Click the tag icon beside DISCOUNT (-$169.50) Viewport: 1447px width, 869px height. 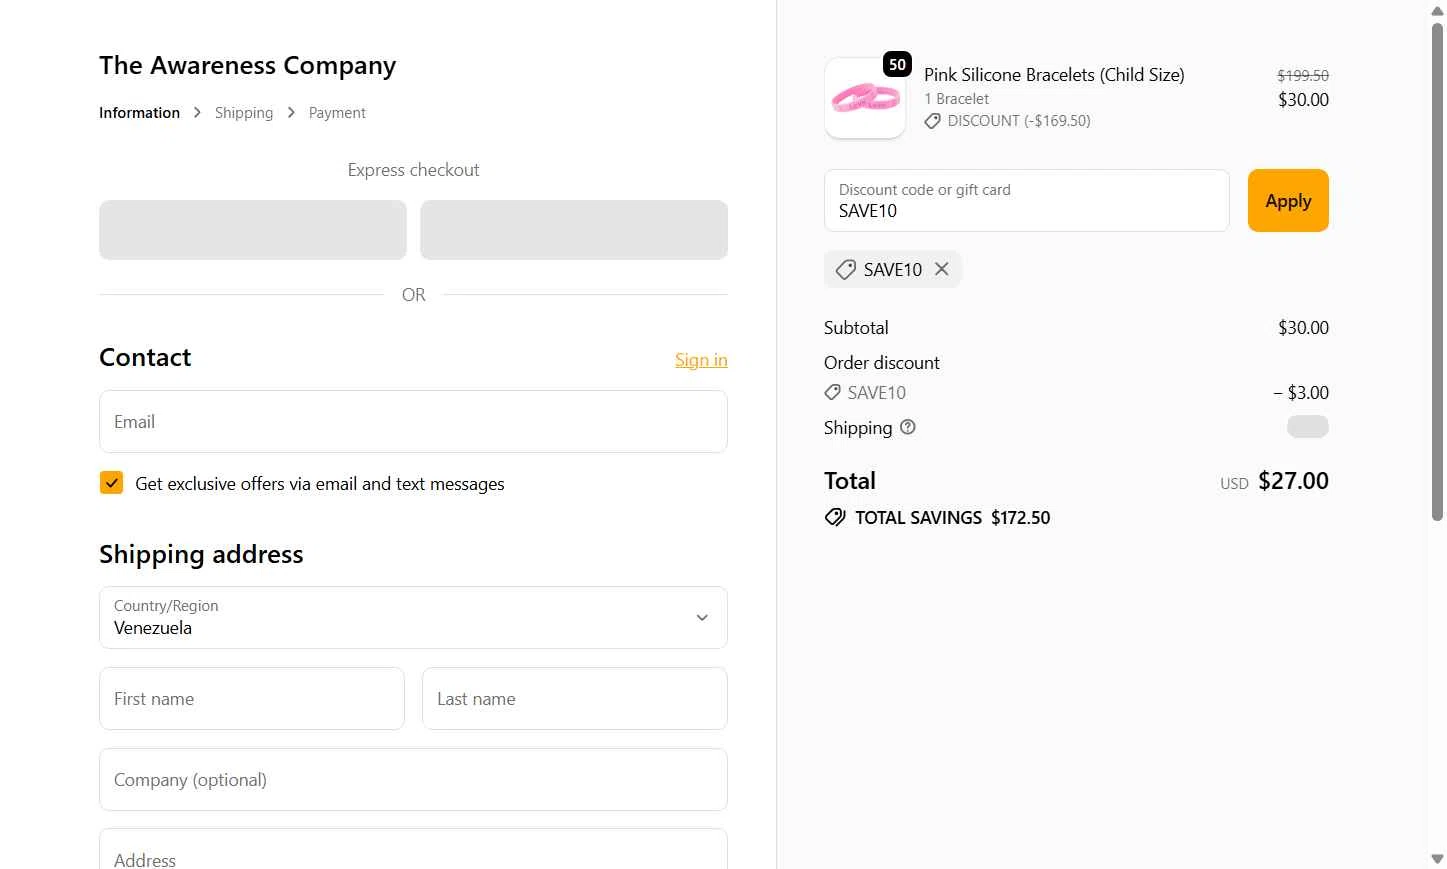(x=932, y=121)
